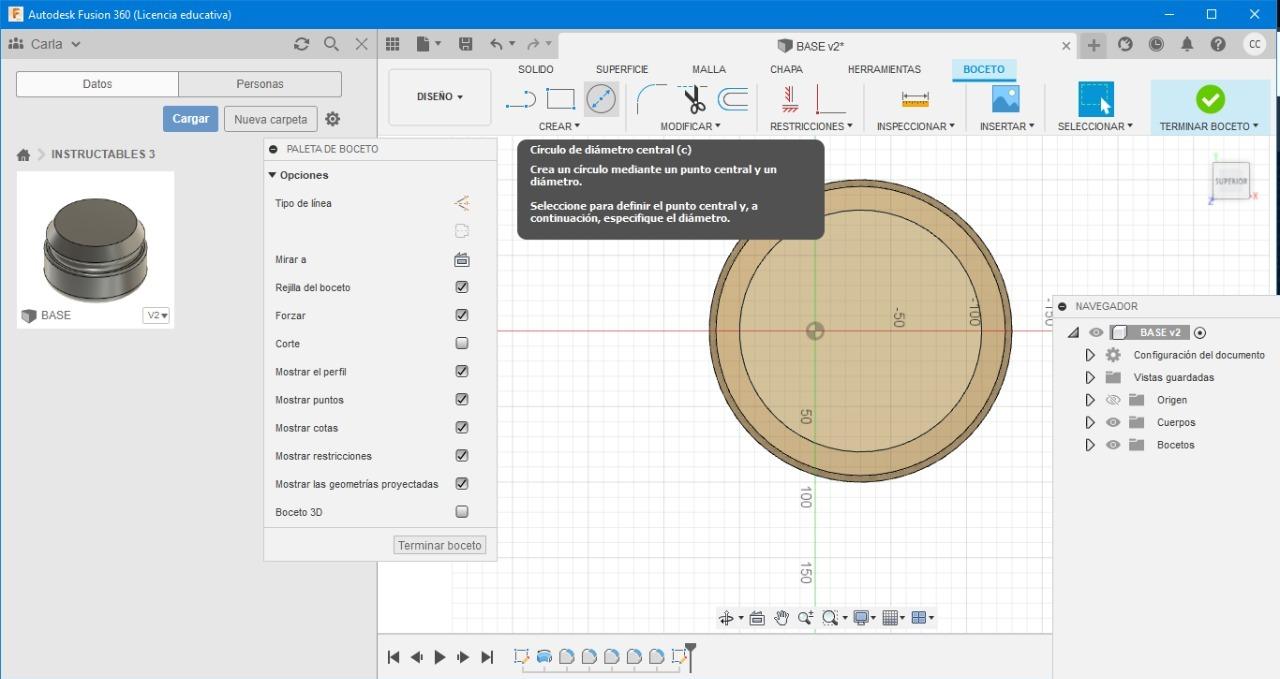Select the center diameter circle tool
The height and width of the screenshot is (679, 1280).
click(601, 99)
